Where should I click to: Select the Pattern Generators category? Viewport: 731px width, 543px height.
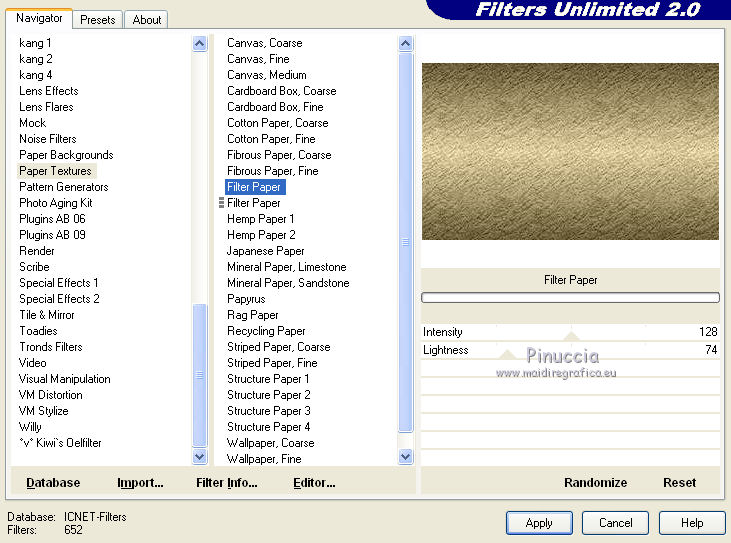64,187
